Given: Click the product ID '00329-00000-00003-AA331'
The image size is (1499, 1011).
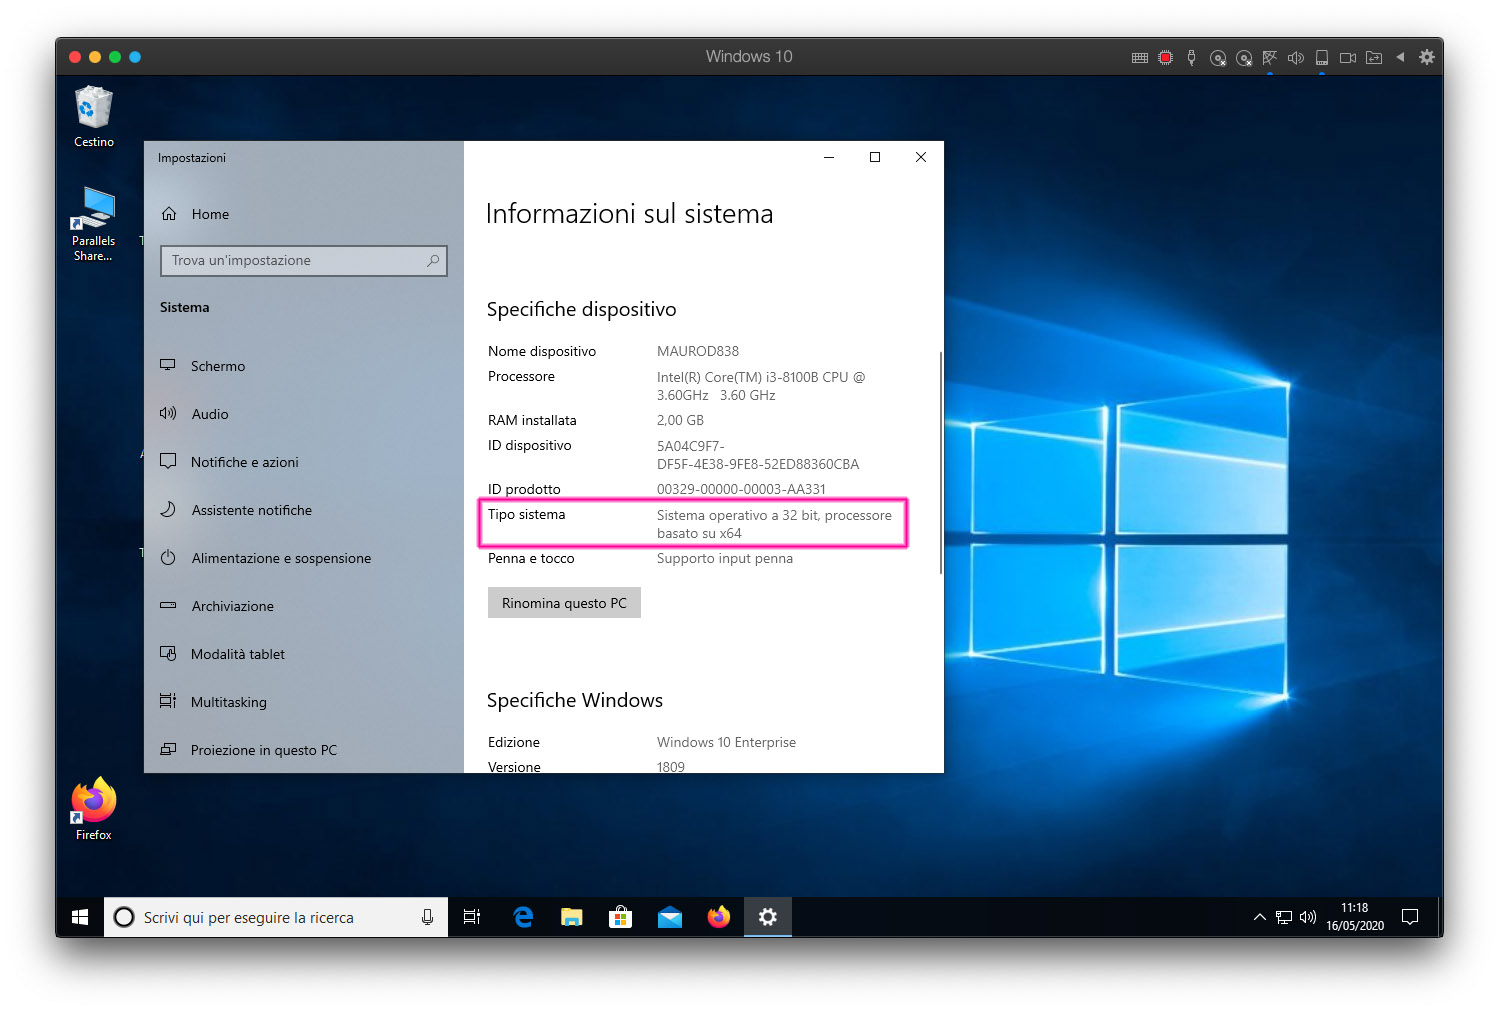Looking at the screenshot, I should click(741, 489).
